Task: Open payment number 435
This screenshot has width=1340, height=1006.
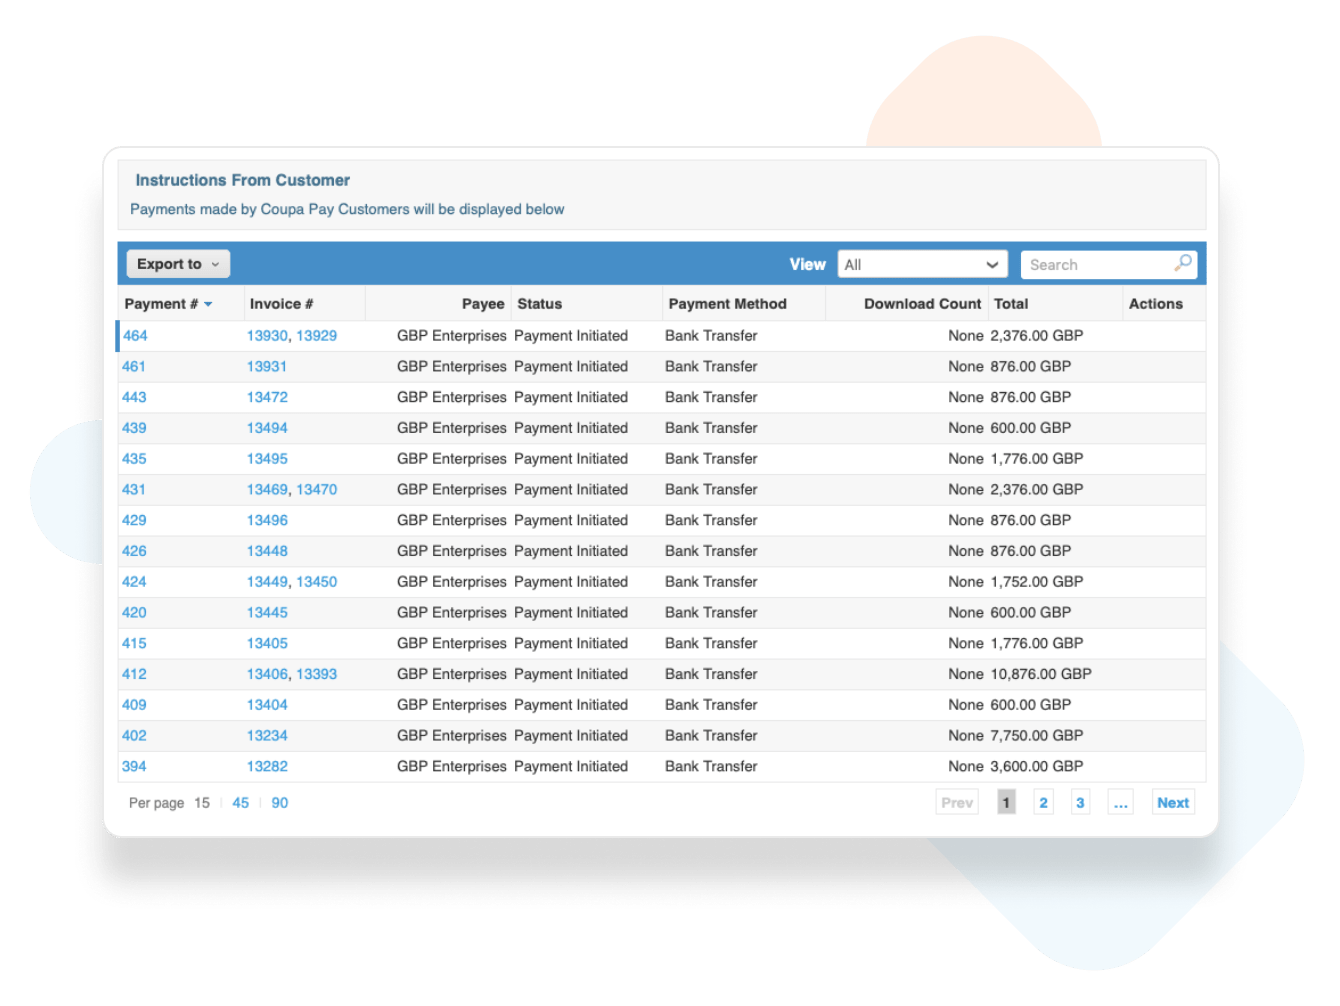Action: point(134,459)
